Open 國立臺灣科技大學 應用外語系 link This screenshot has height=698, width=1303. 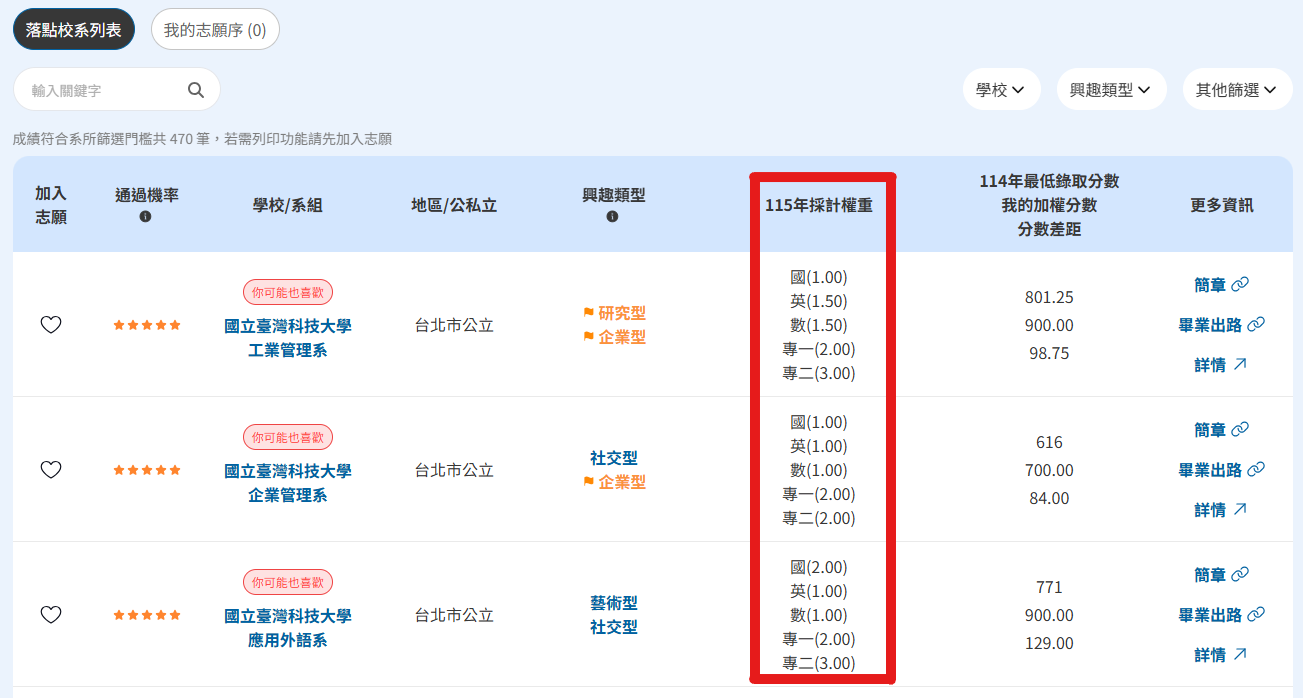[x=288, y=629]
